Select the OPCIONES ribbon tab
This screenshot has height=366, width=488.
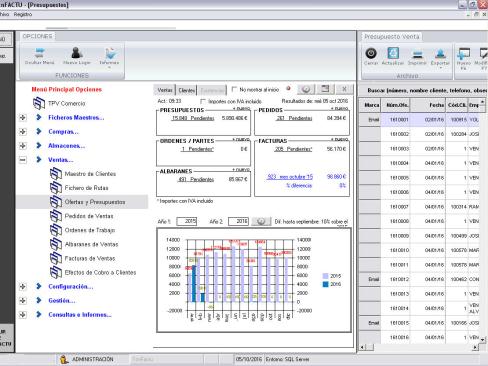click(37, 36)
